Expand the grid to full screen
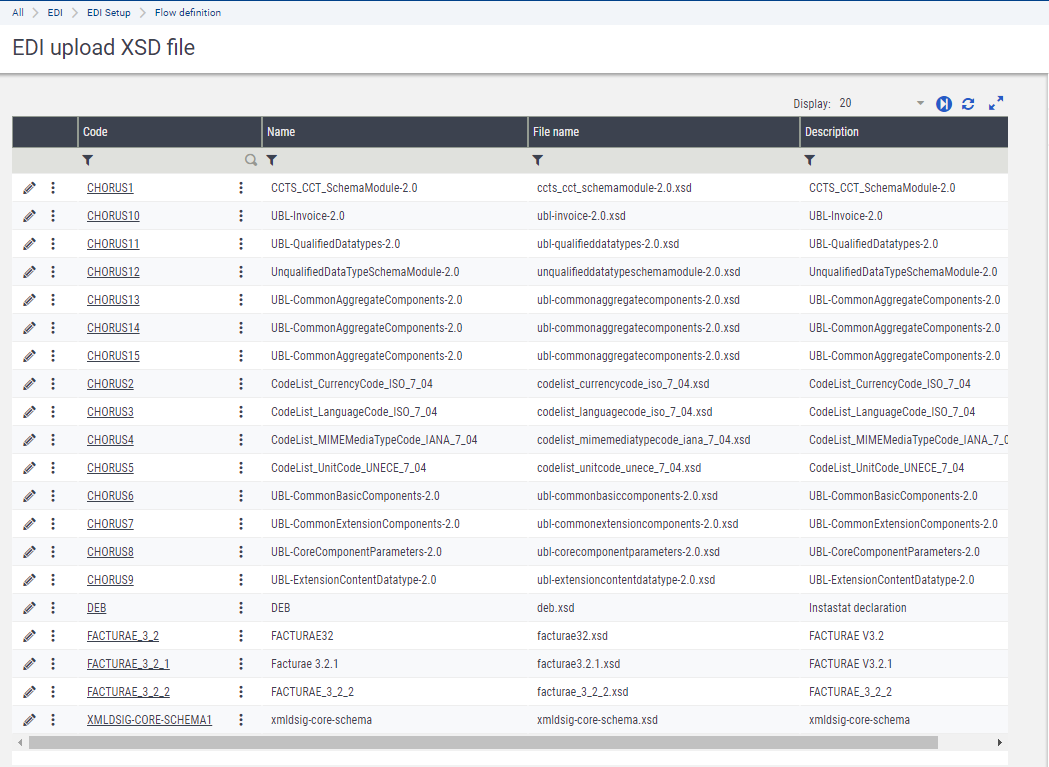 click(x=996, y=104)
